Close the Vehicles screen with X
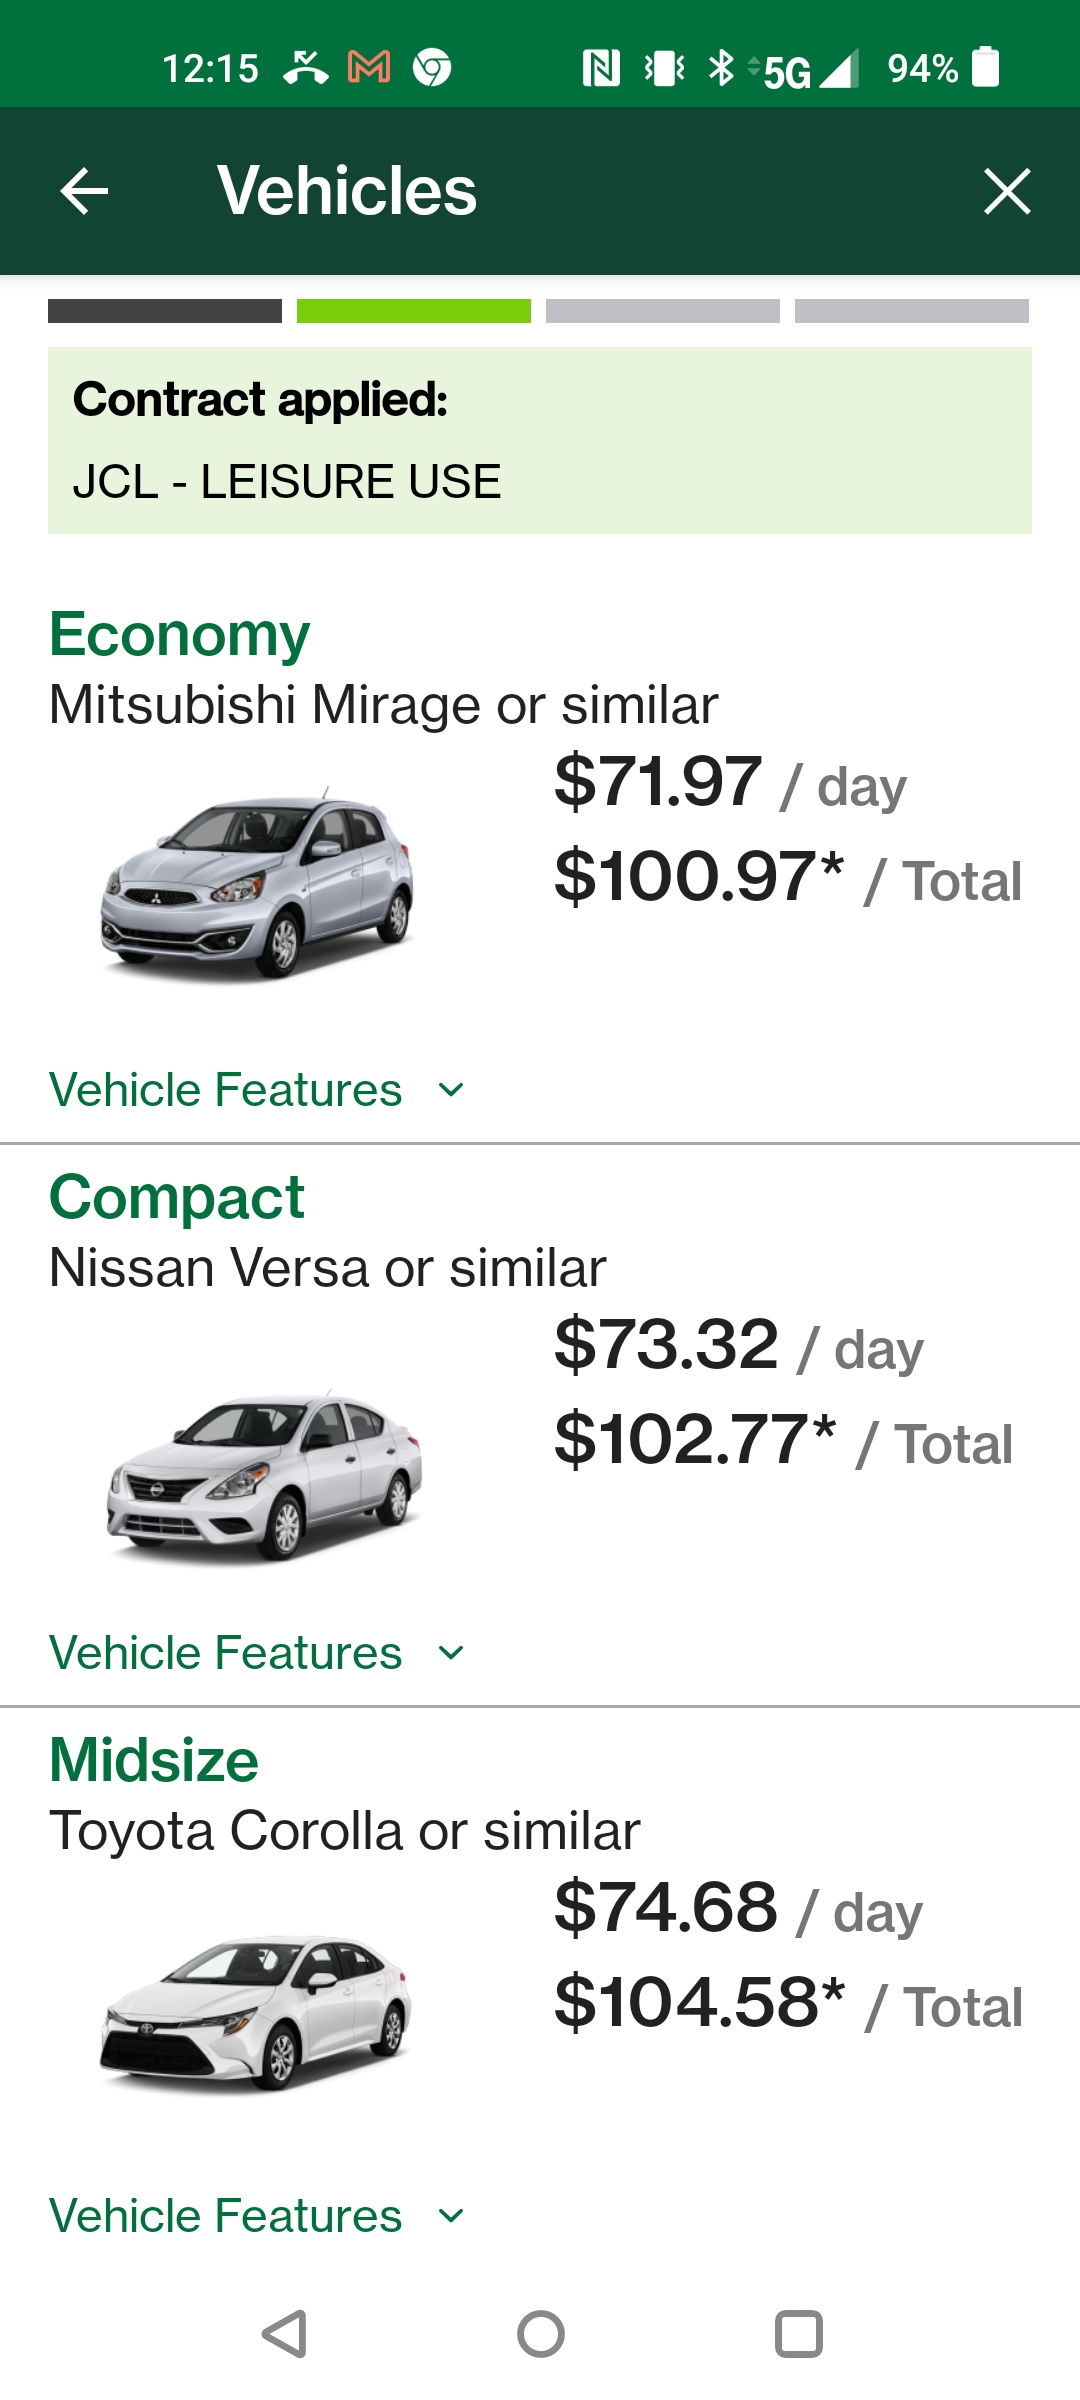The image size is (1080, 2400). click(1006, 191)
